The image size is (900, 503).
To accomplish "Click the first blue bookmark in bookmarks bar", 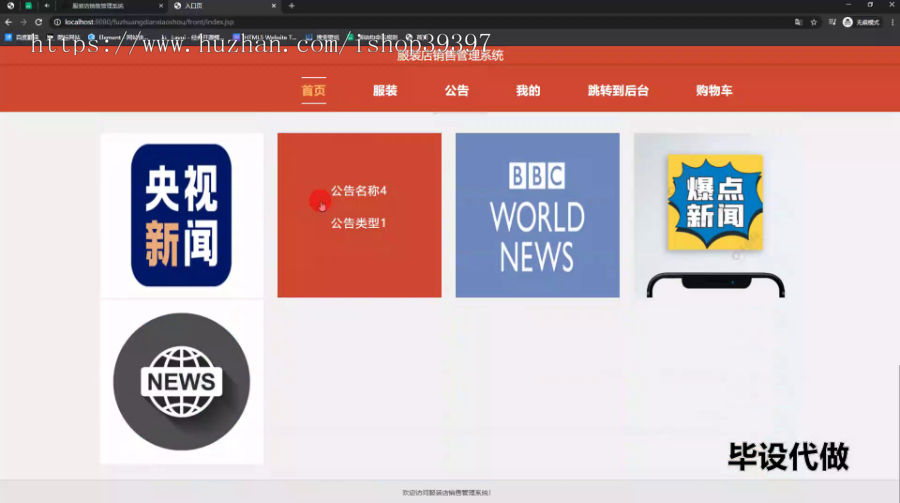I will (21, 37).
